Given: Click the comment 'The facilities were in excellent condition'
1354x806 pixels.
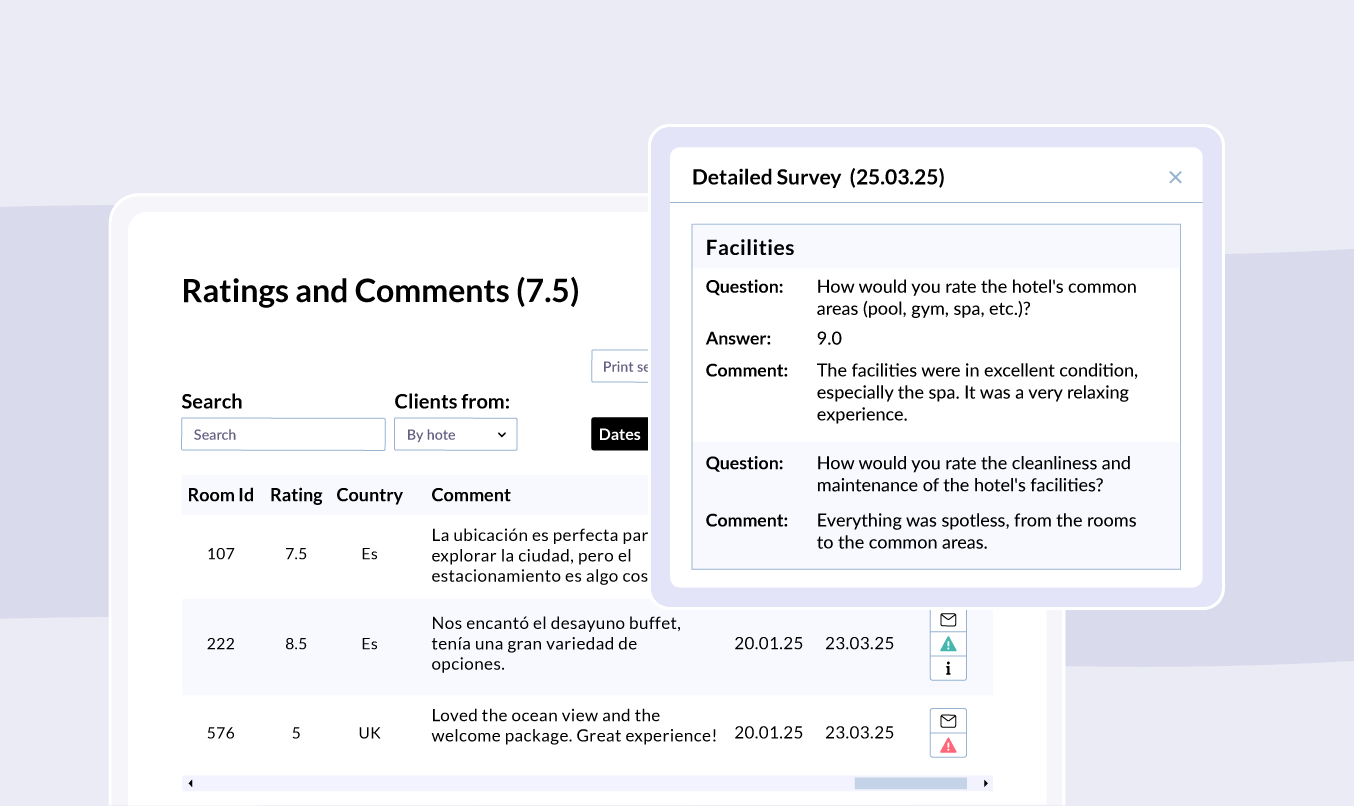Looking at the screenshot, I should (x=978, y=392).
